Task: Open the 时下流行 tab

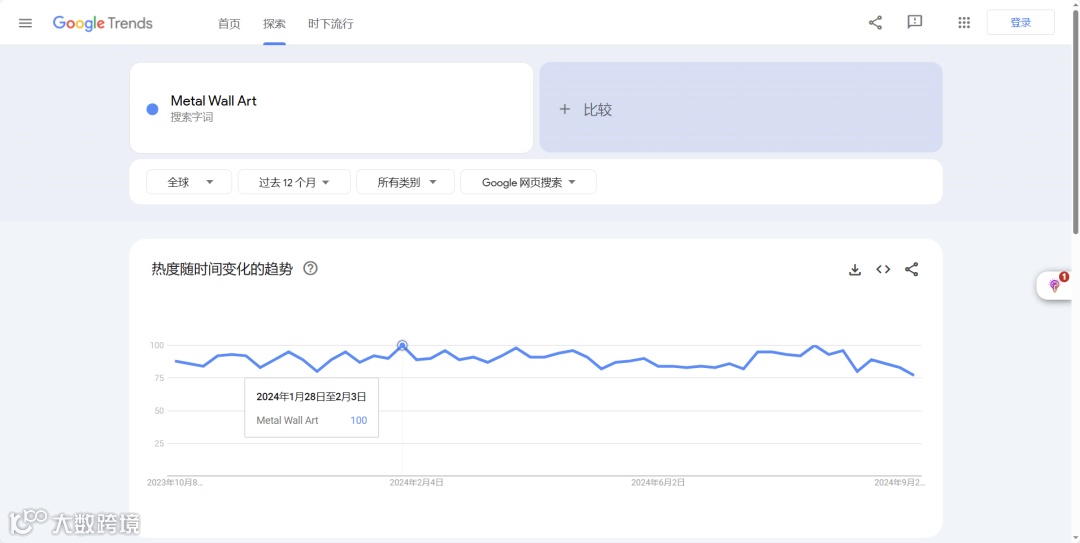Action: [331, 23]
